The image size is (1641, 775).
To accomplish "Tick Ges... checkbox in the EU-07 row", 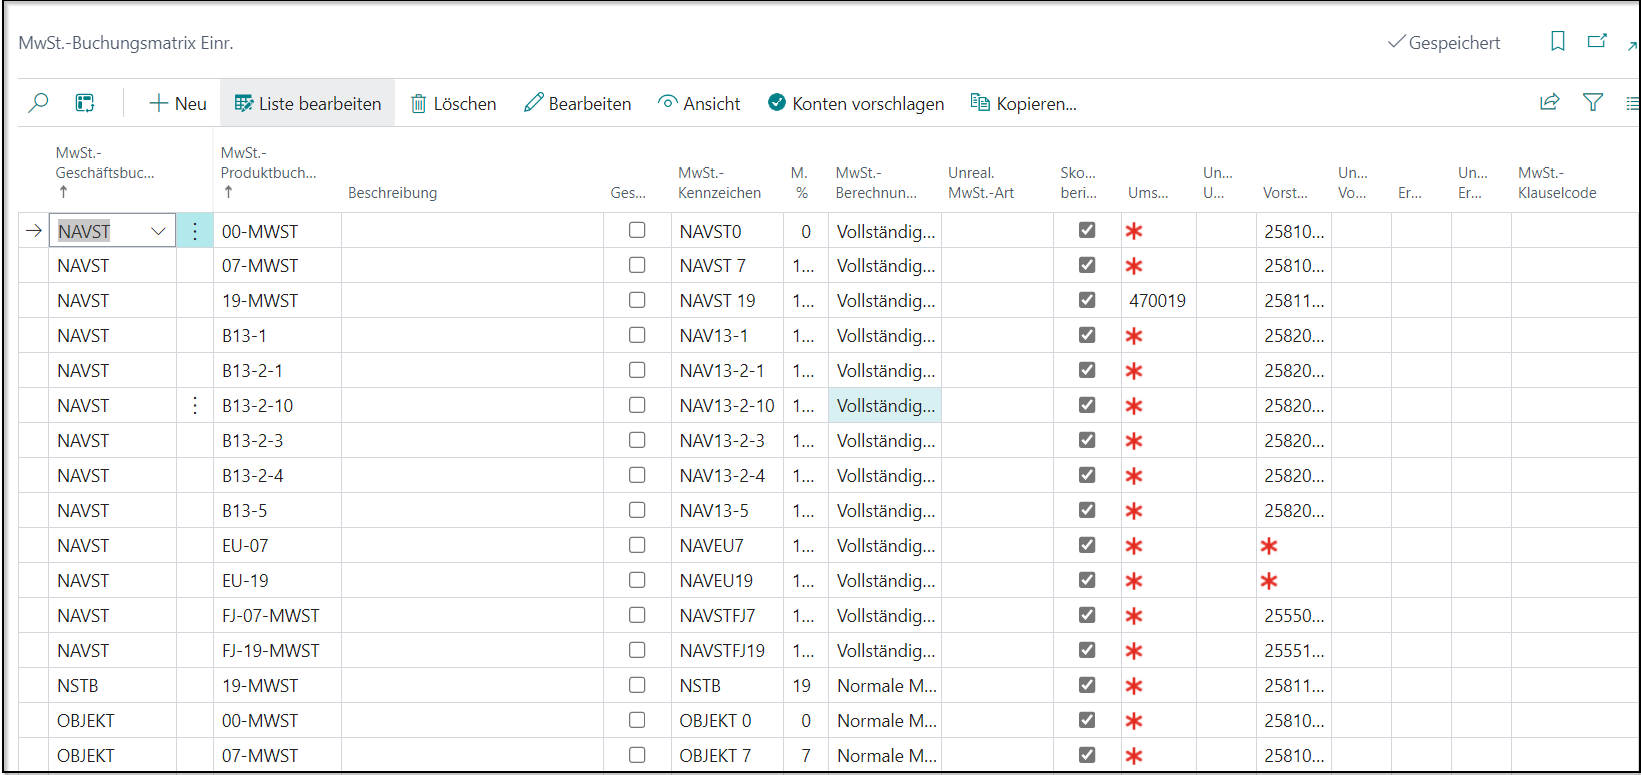I will point(637,545).
